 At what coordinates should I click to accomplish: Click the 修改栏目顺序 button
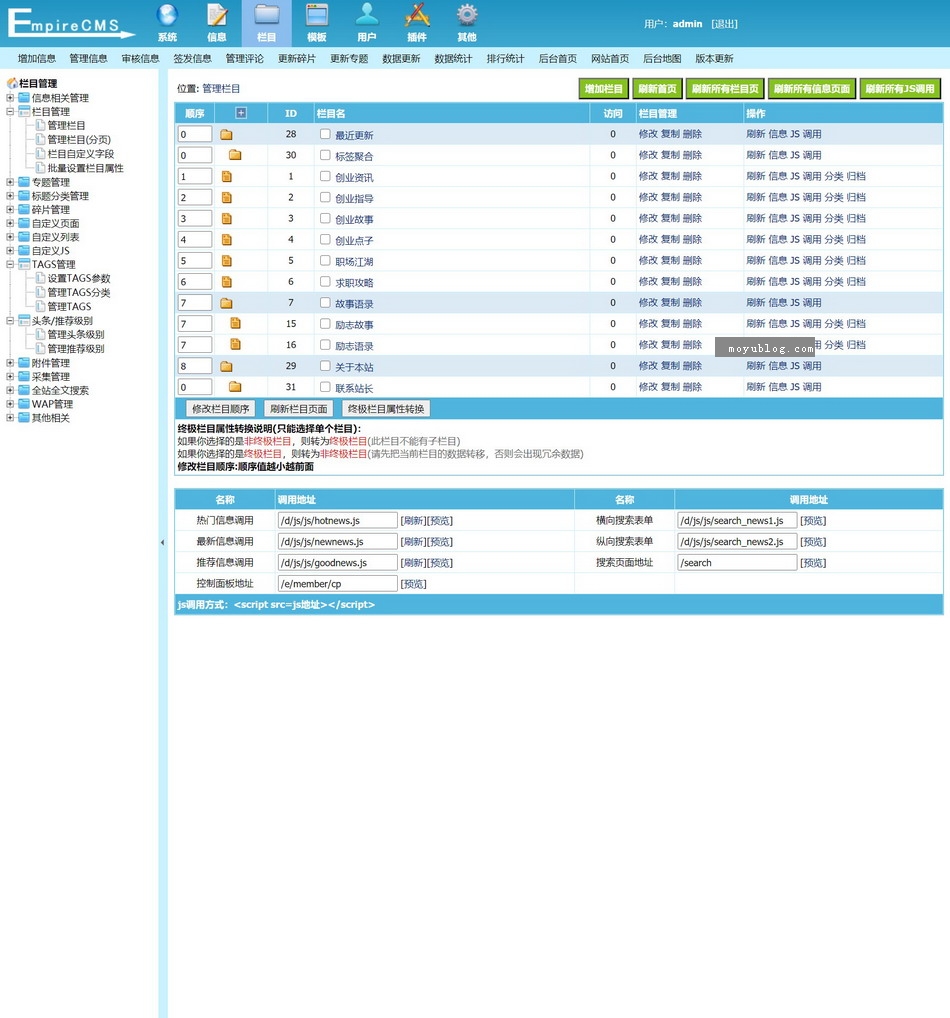tap(221, 408)
